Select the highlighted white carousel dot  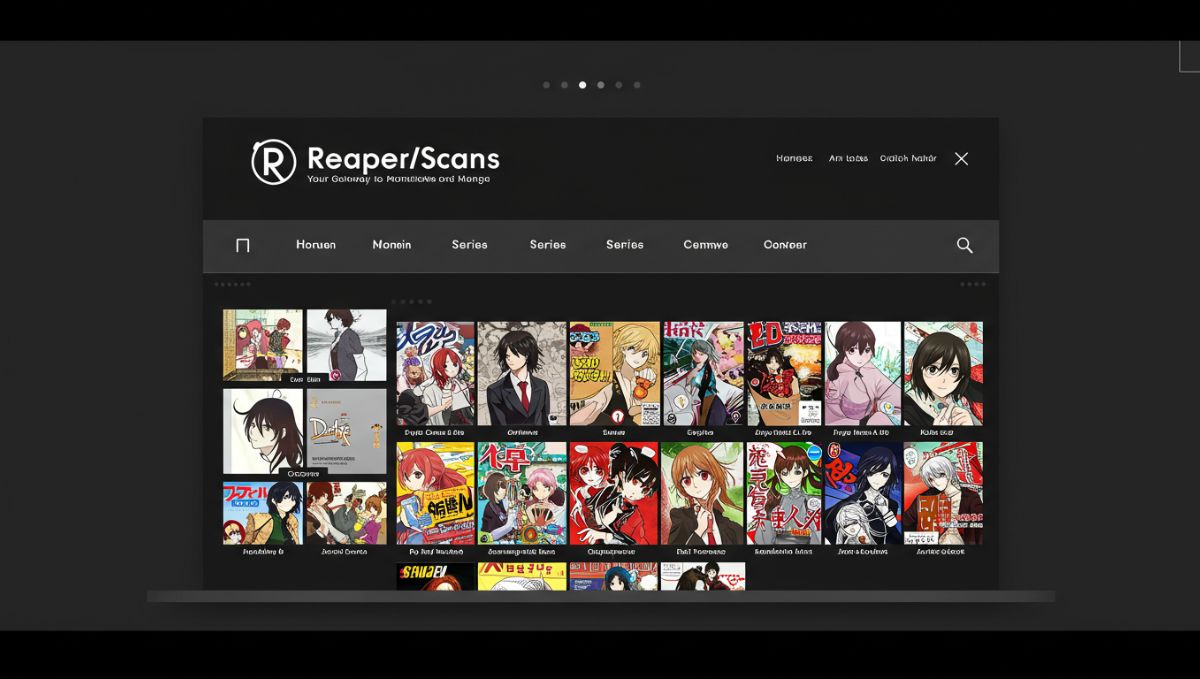tap(583, 85)
